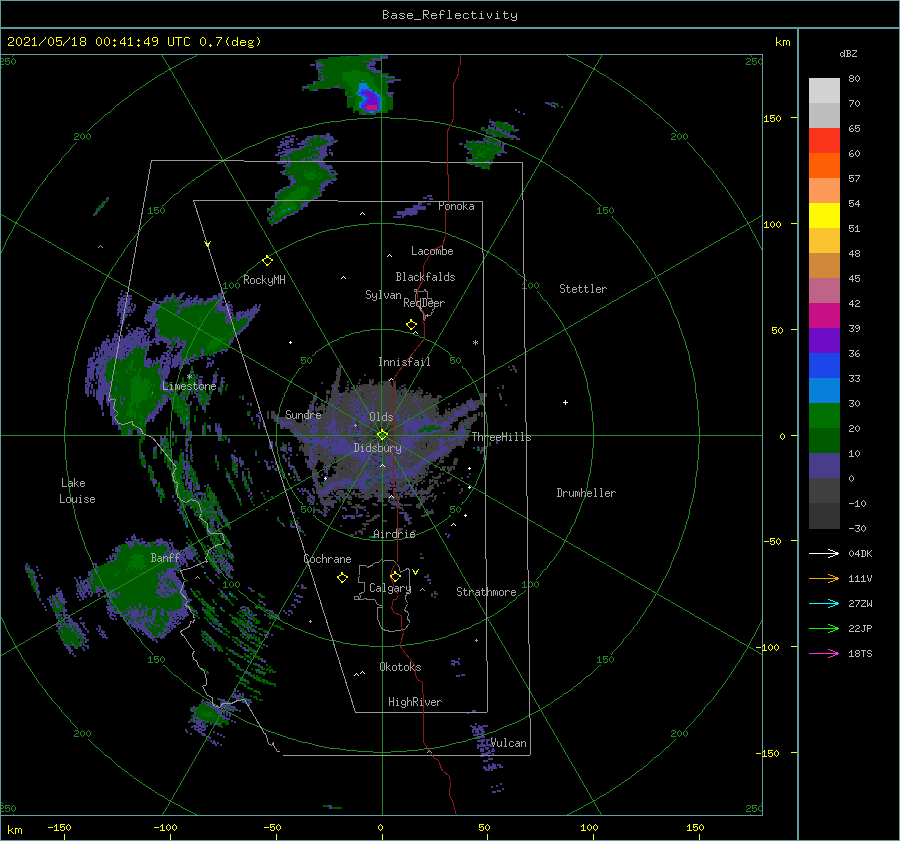Click the Calgary city label
Viewport: 900px width, 841px height.
[x=390, y=588]
